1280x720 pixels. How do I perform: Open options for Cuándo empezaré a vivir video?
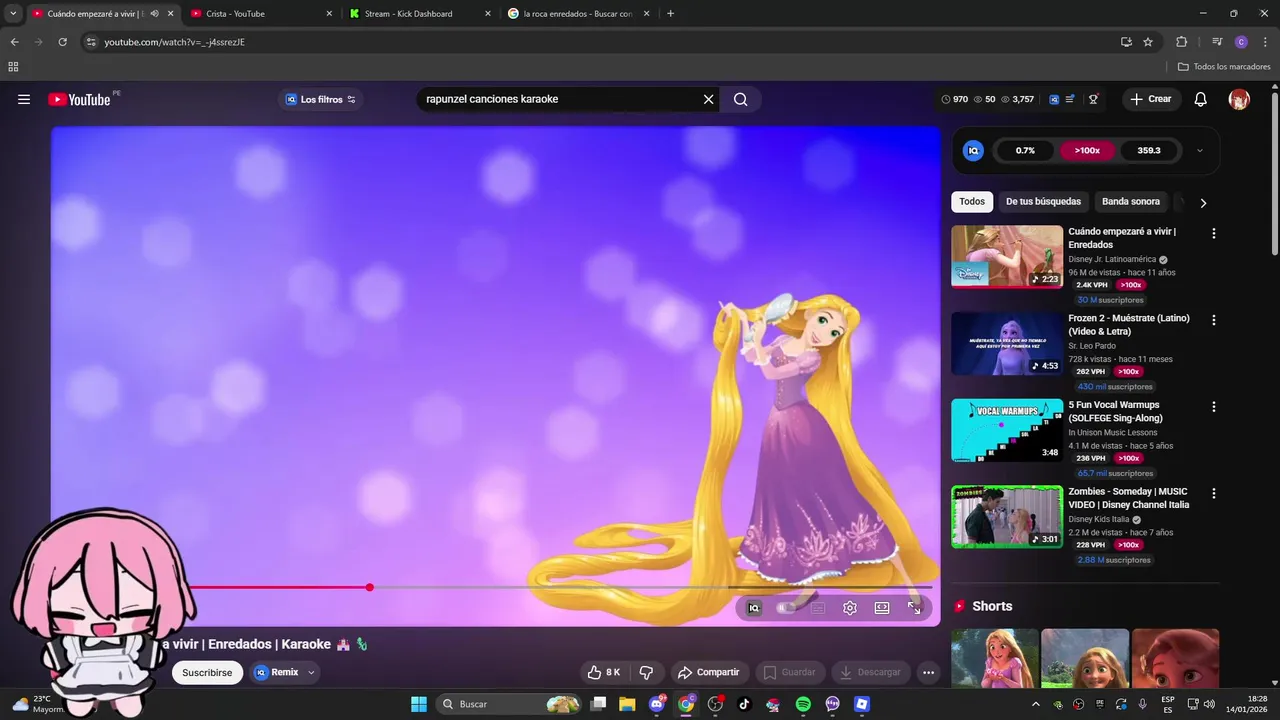tap(1214, 233)
